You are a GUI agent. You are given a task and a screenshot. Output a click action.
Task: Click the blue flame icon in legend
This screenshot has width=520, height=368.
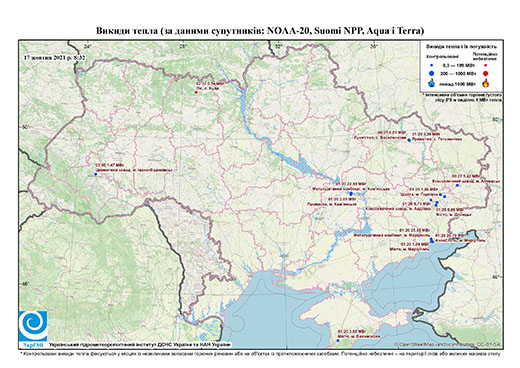[x=431, y=83]
